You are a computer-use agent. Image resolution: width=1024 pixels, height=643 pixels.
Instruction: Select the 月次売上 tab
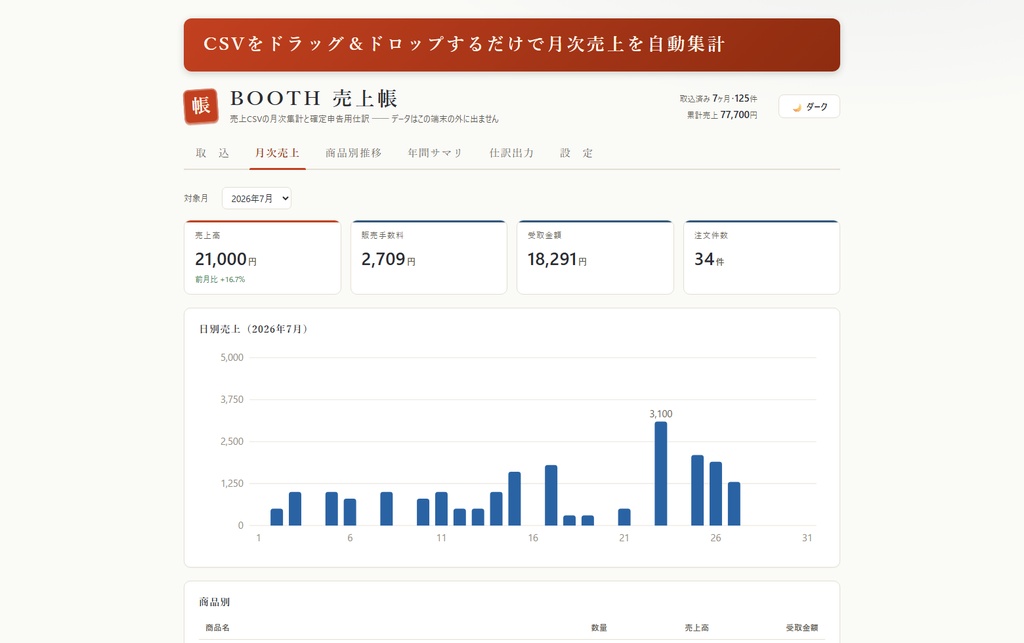pos(277,153)
